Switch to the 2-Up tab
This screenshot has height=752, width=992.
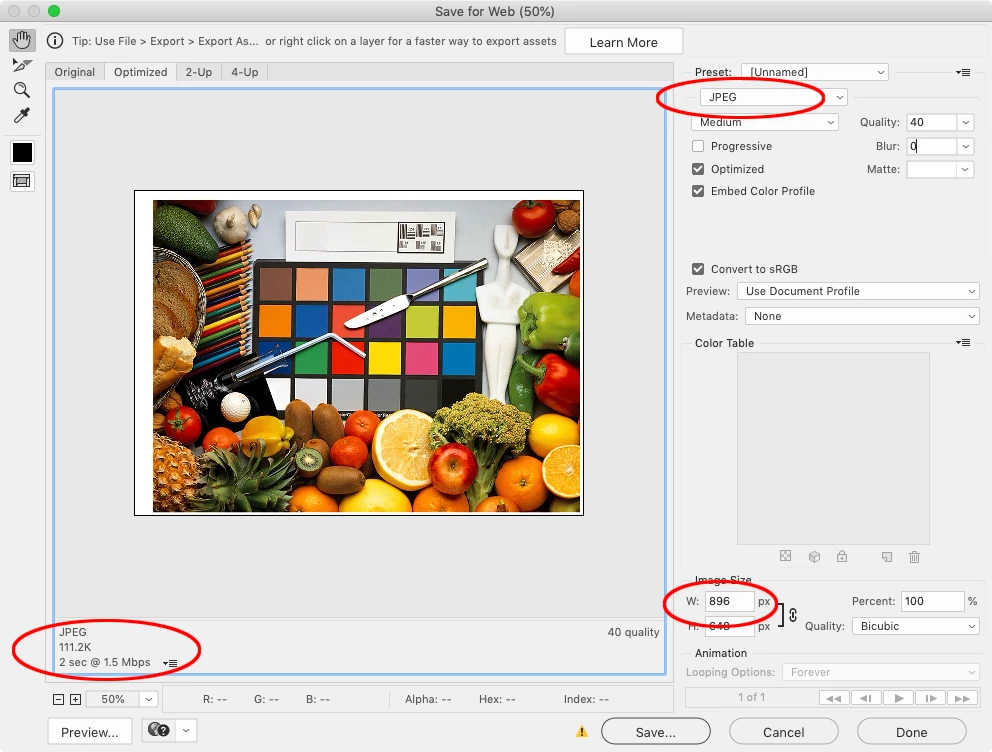coord(199,72)
